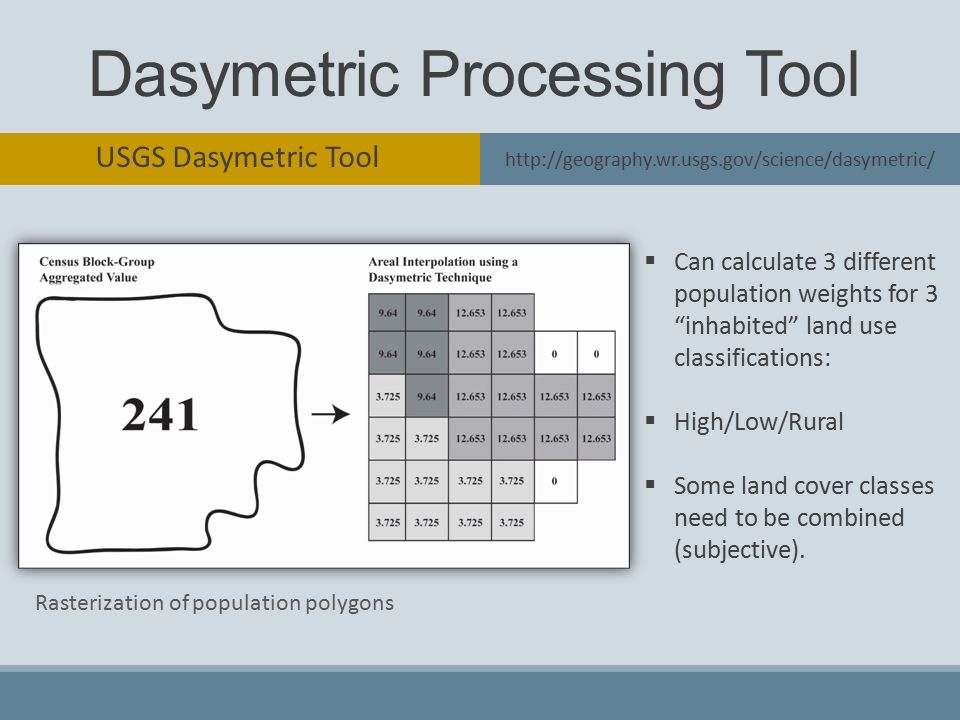The width and height of the screenshot is (960, 720).
Task: Select the 'Census Block-Group Aggregated Value' label
Action: [97, 269]
